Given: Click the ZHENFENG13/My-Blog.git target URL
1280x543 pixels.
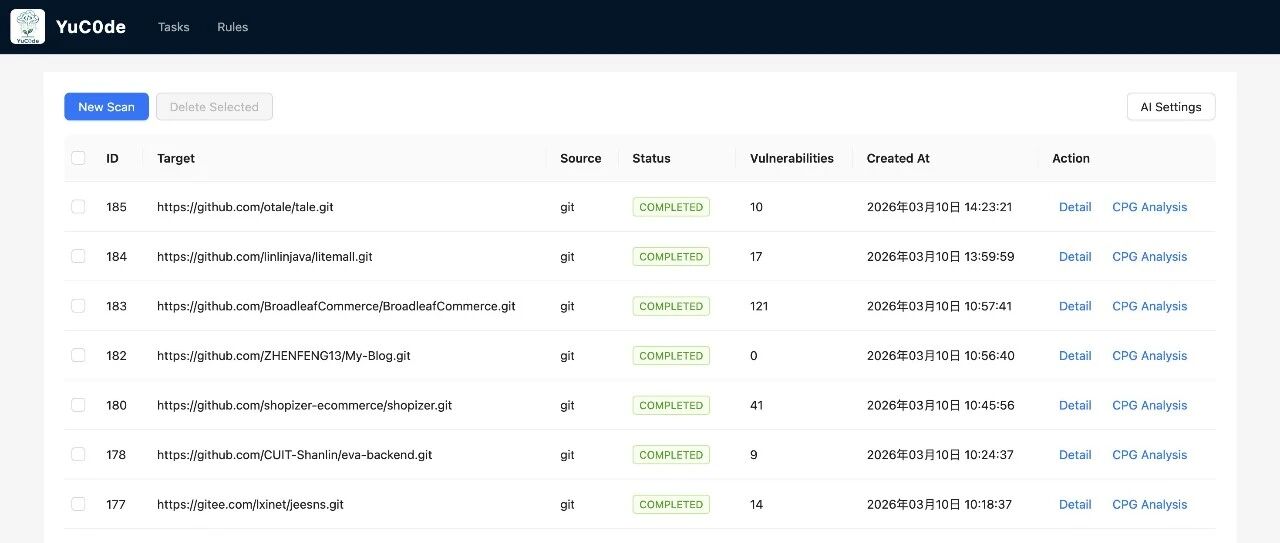Looking at the screenshot, I should click(284, 356).
